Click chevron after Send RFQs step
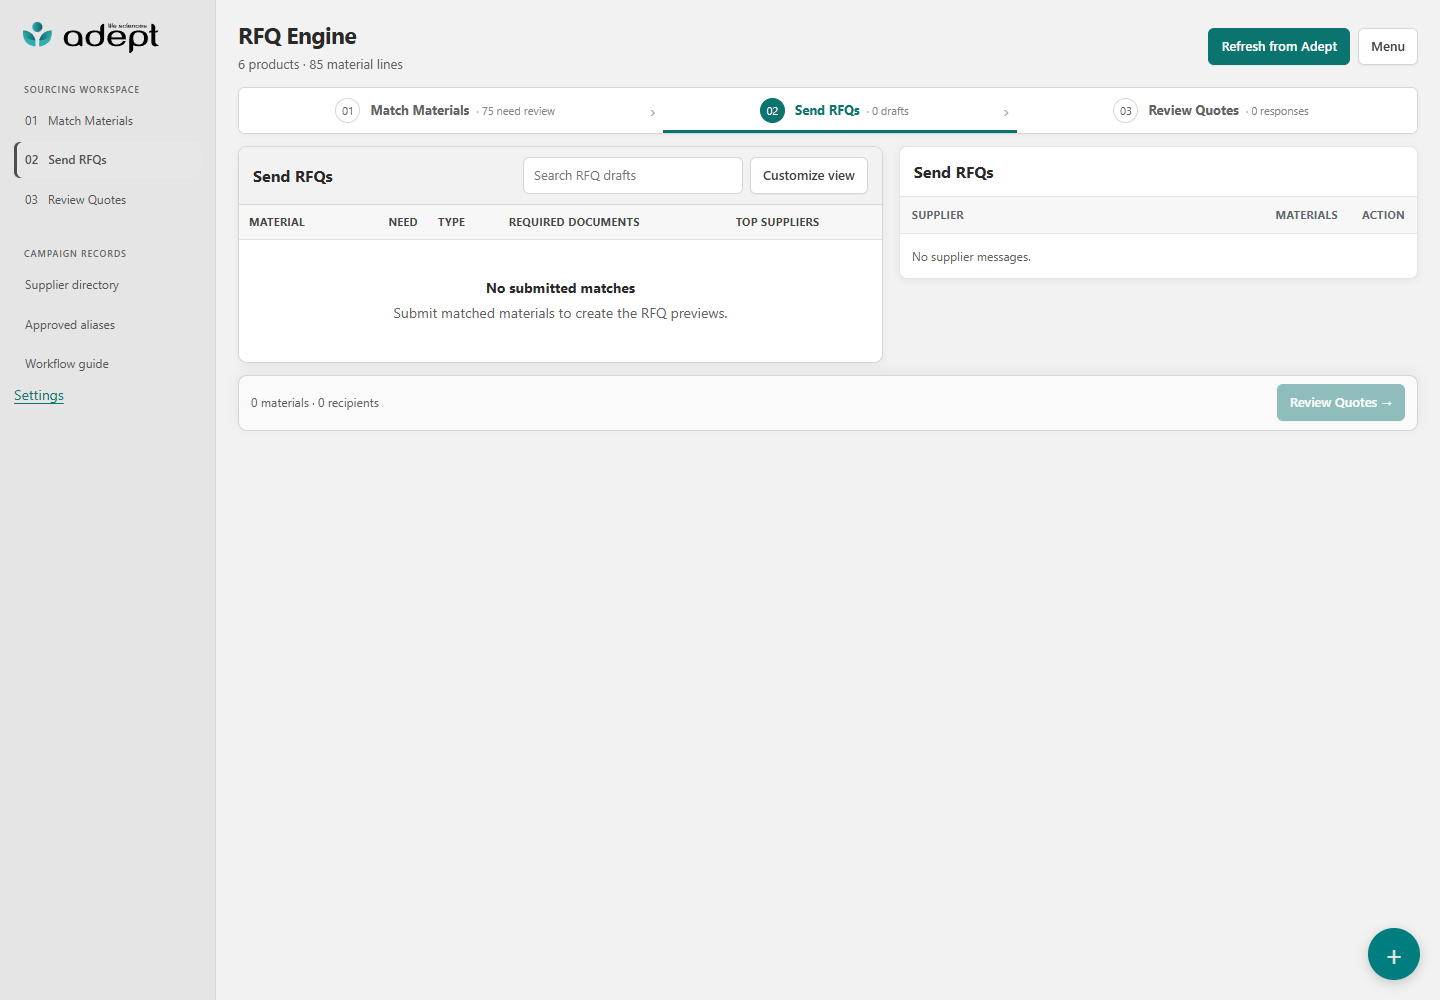 1006,113
